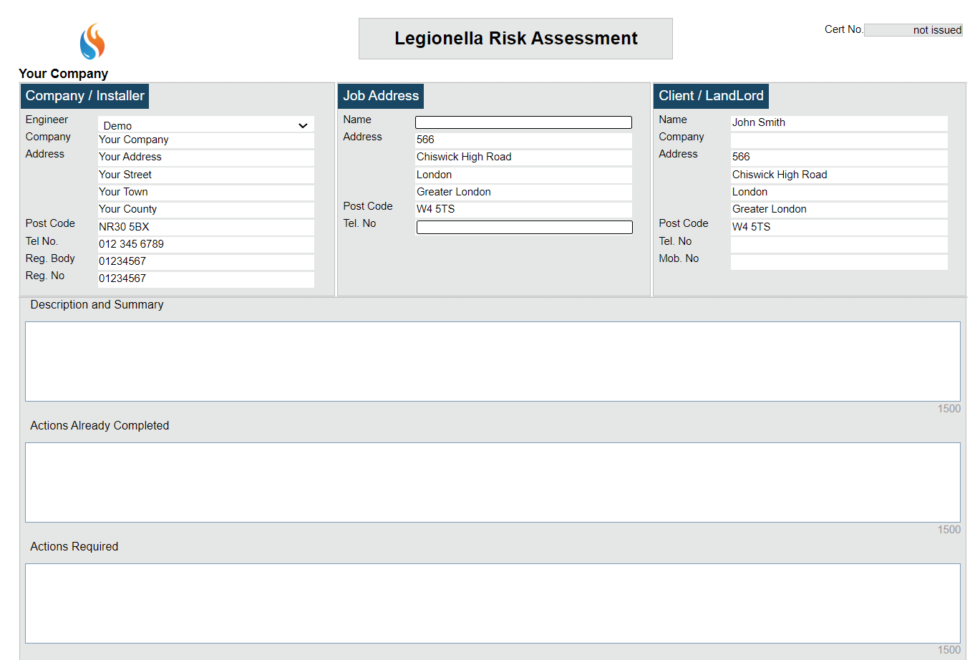The width and height of the screenshot is (980, 660).
Task: Click the installer Reg. No field 01234567
Action: coord(205,278)
